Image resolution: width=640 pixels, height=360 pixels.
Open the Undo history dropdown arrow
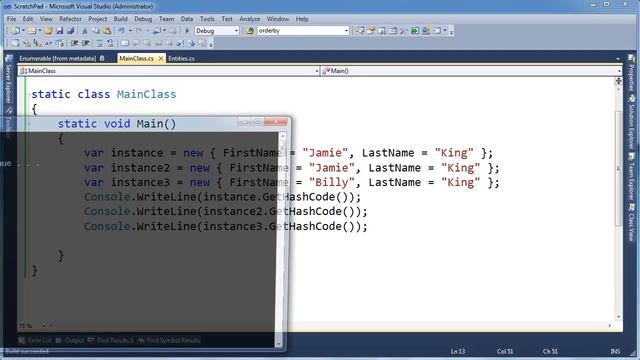pyautogui.click(x=130, y=31)
